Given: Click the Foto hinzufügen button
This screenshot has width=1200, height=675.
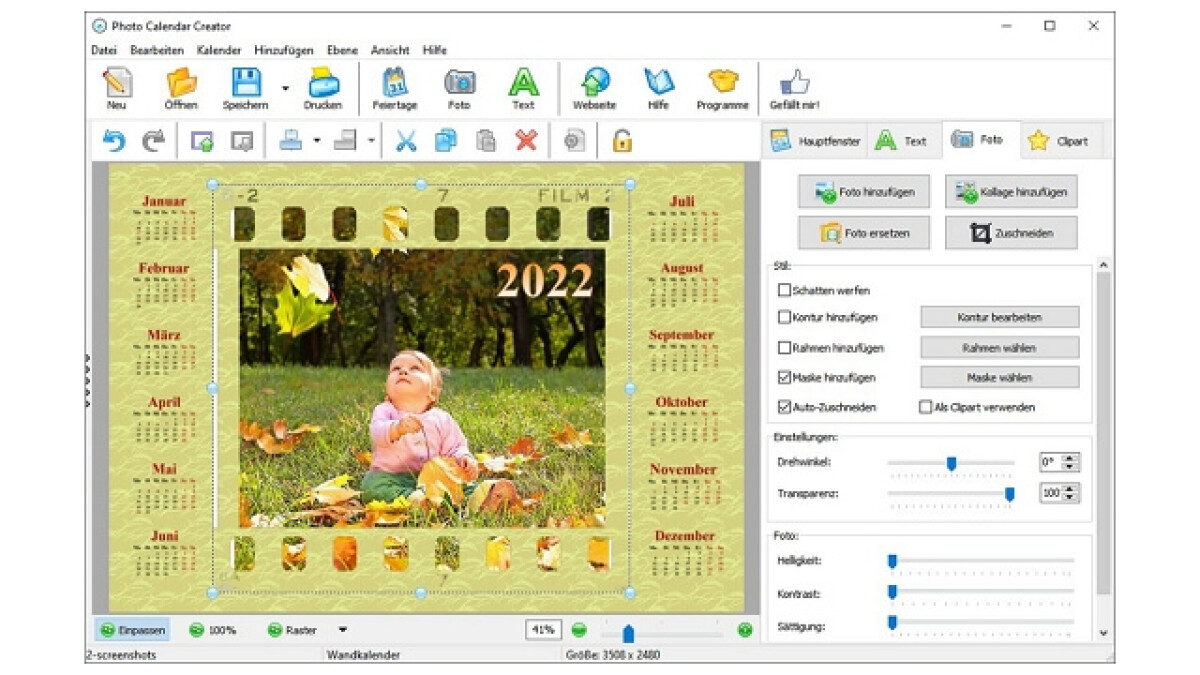Looking at the screenshot, I should [863, 191].
